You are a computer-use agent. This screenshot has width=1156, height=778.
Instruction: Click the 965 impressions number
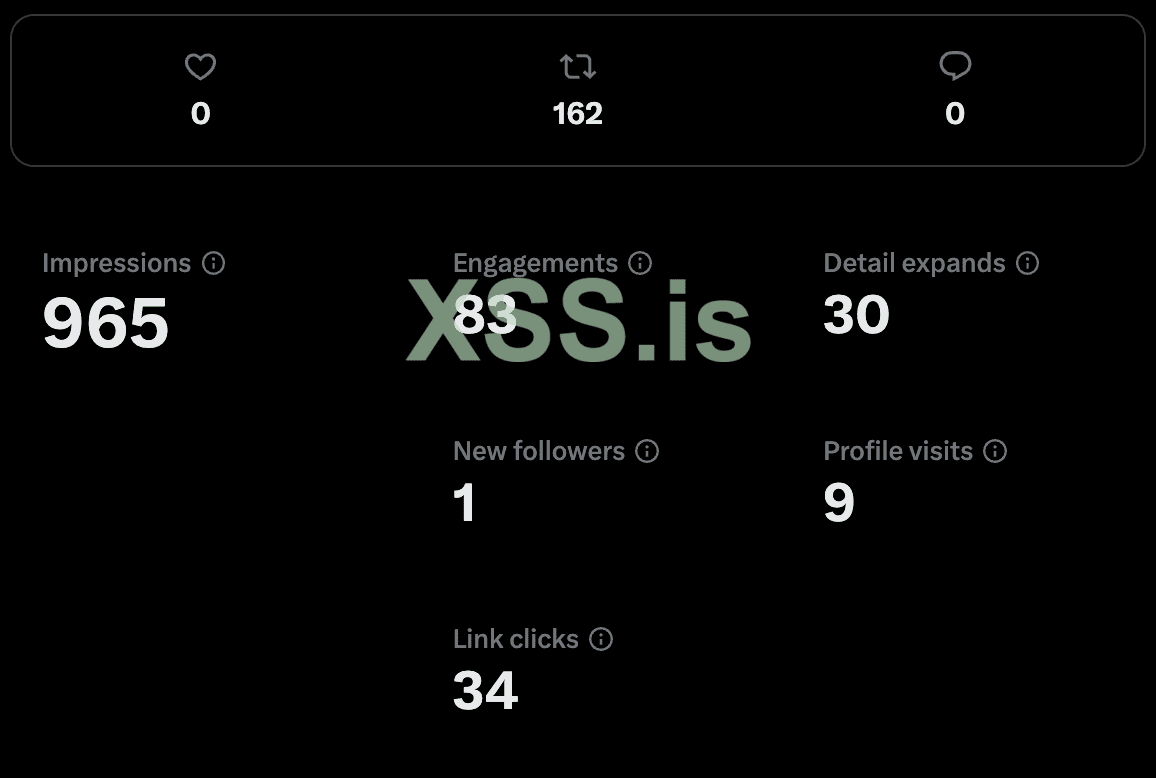click(106, 323)
